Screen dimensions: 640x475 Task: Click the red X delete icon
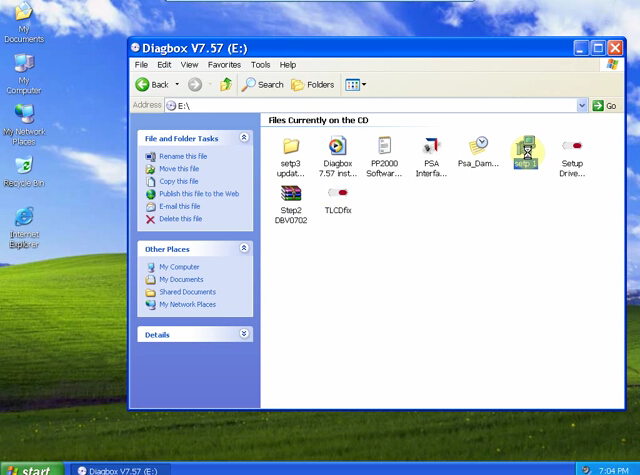click(x=151, y=219)
